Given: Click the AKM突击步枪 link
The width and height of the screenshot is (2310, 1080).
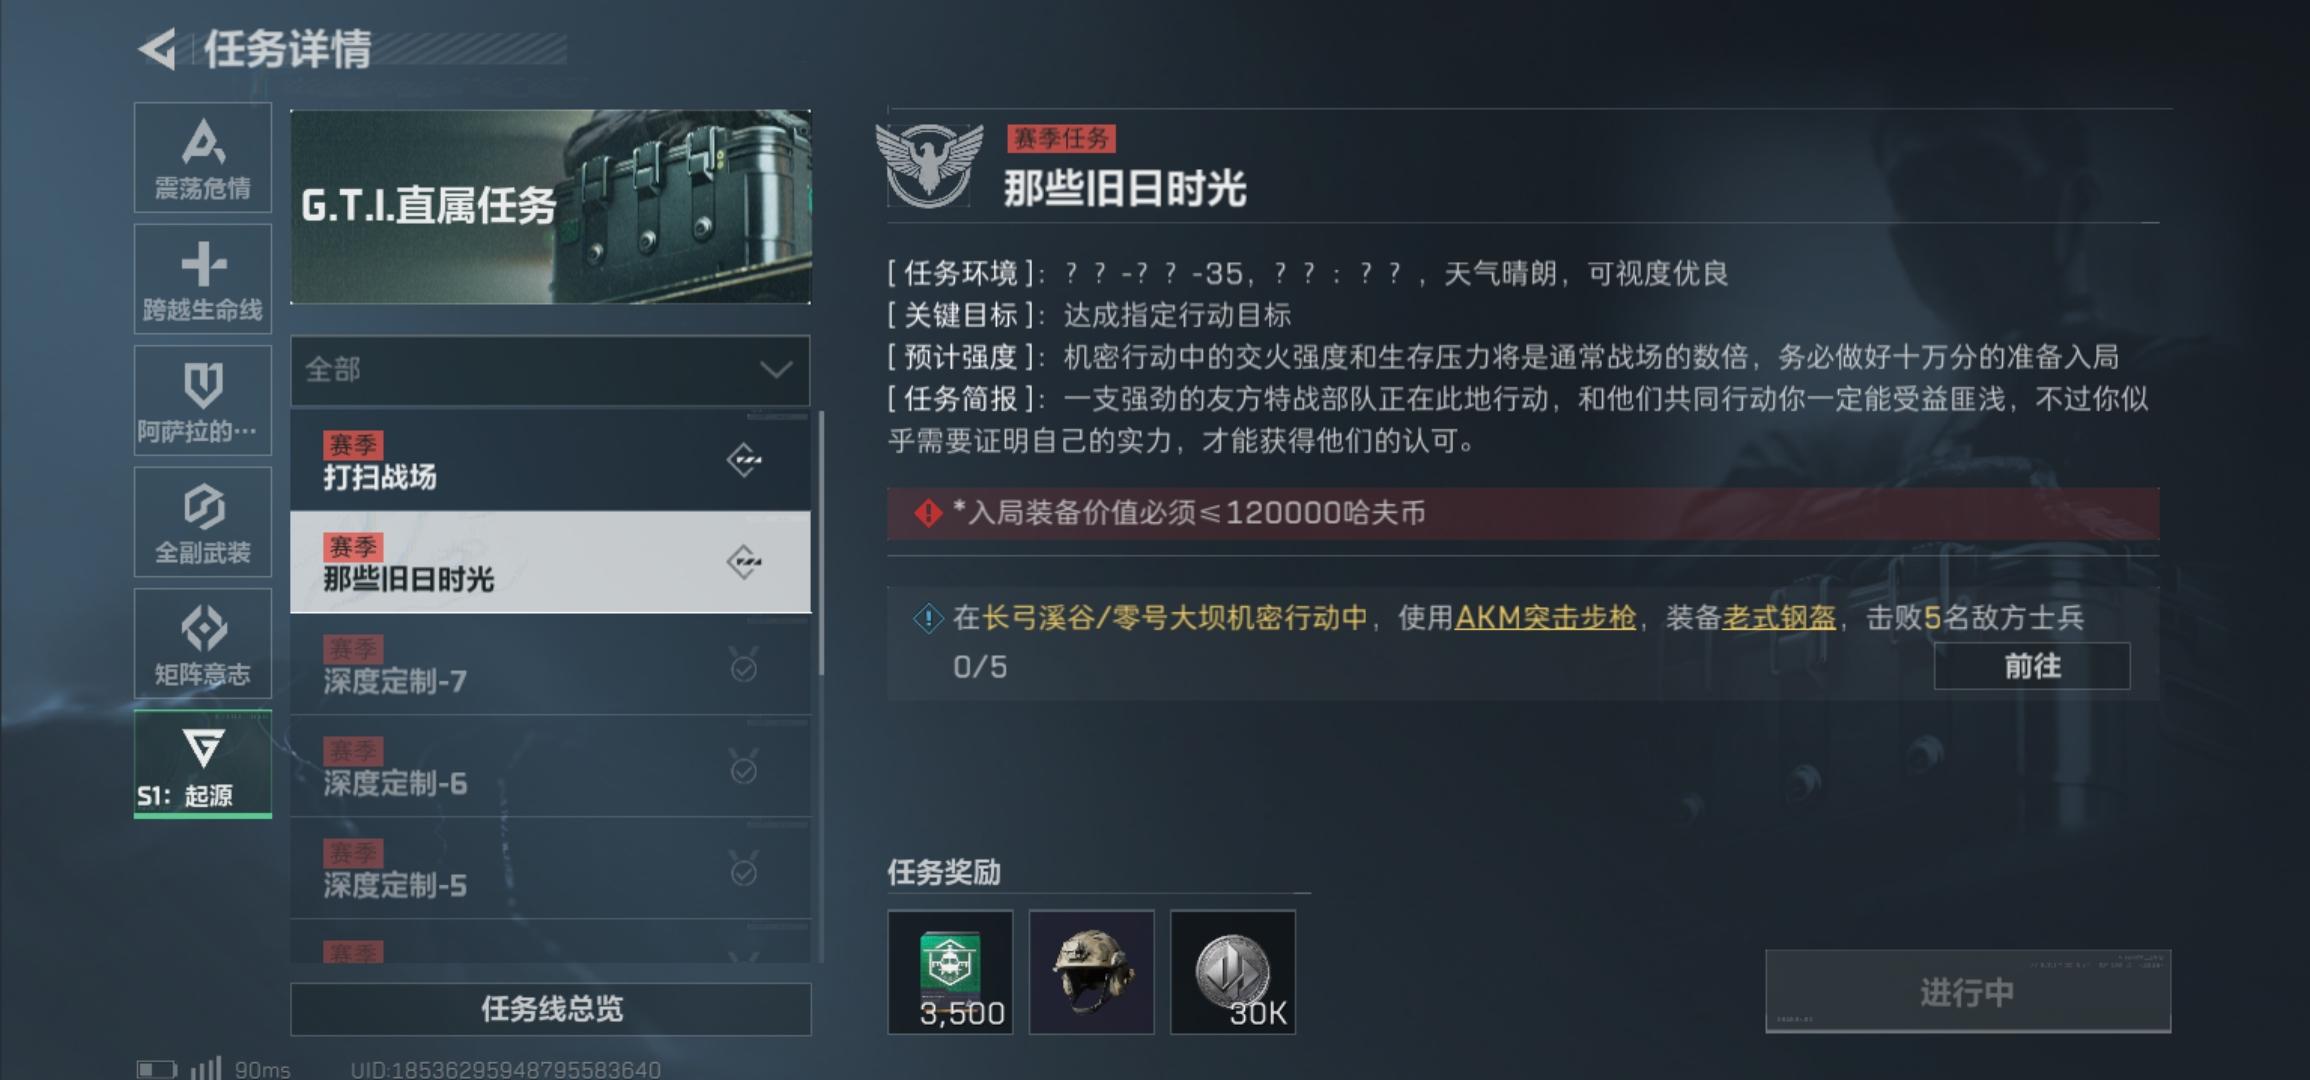Looking at the screenshot, I should click(x=1545, y=618).
